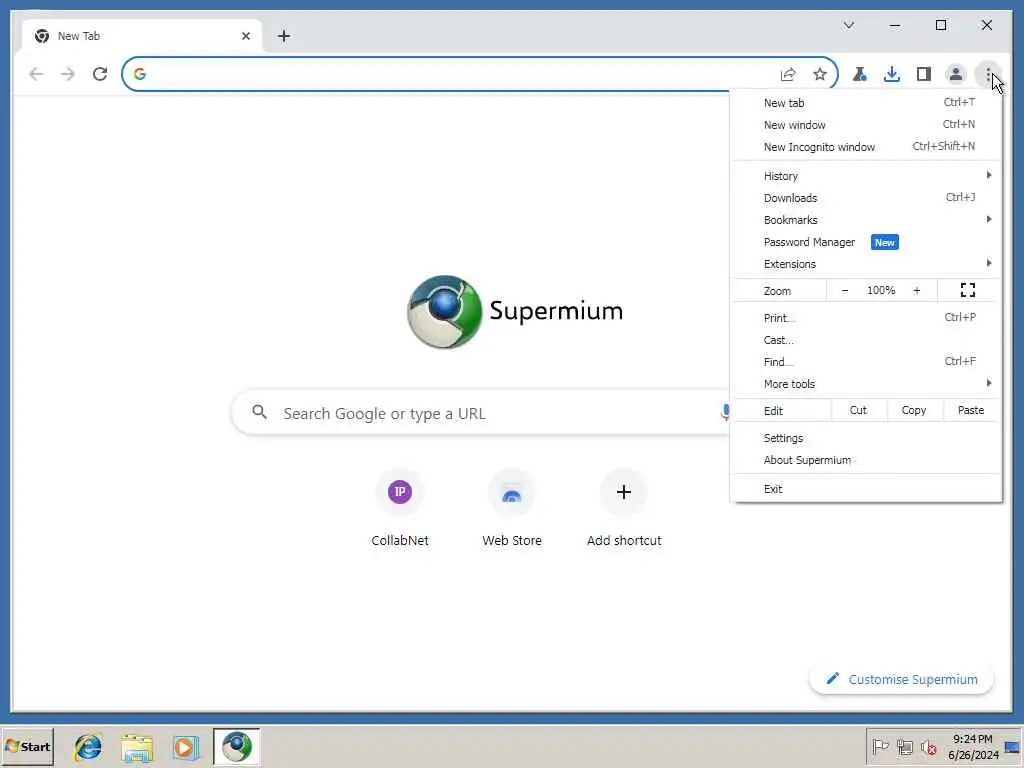This screenshot has height=768, width=1024.
Task: Choose Print... from menu
Action: coord(866,318)
